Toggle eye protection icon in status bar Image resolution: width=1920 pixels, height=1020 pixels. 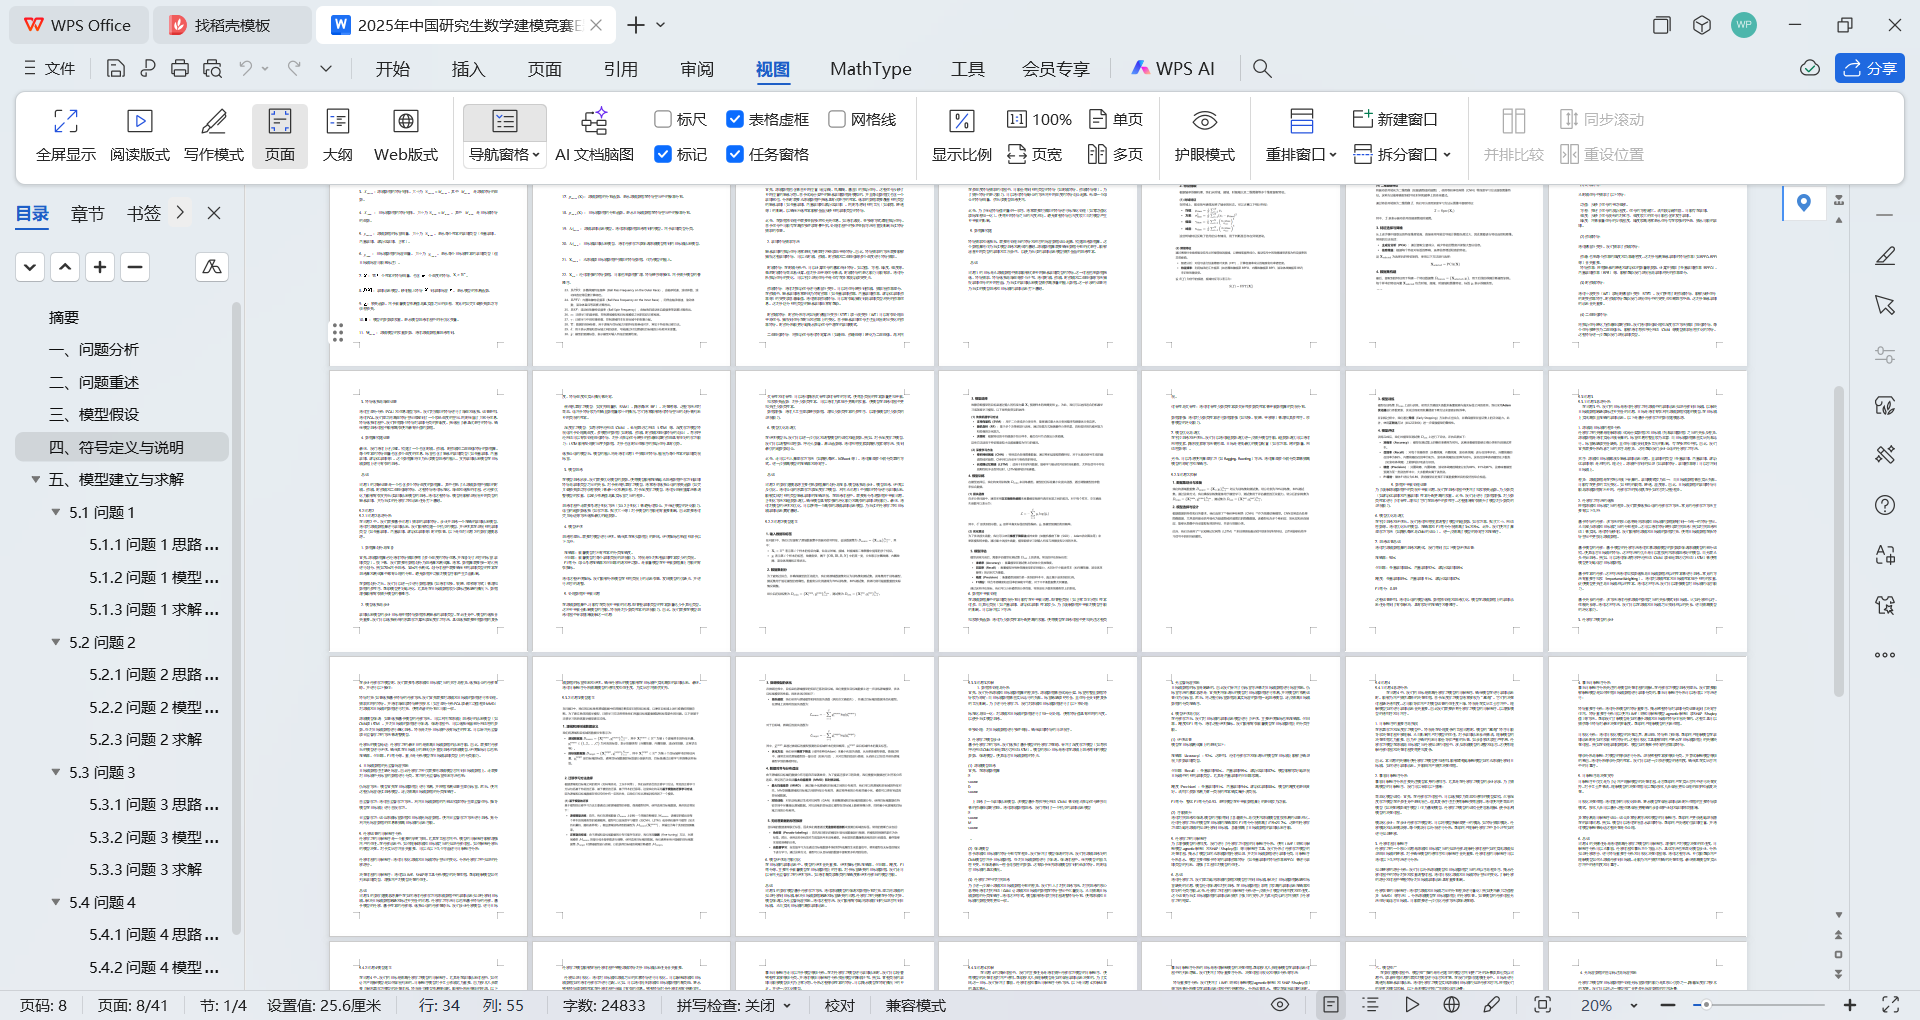click(1280, 1005)
